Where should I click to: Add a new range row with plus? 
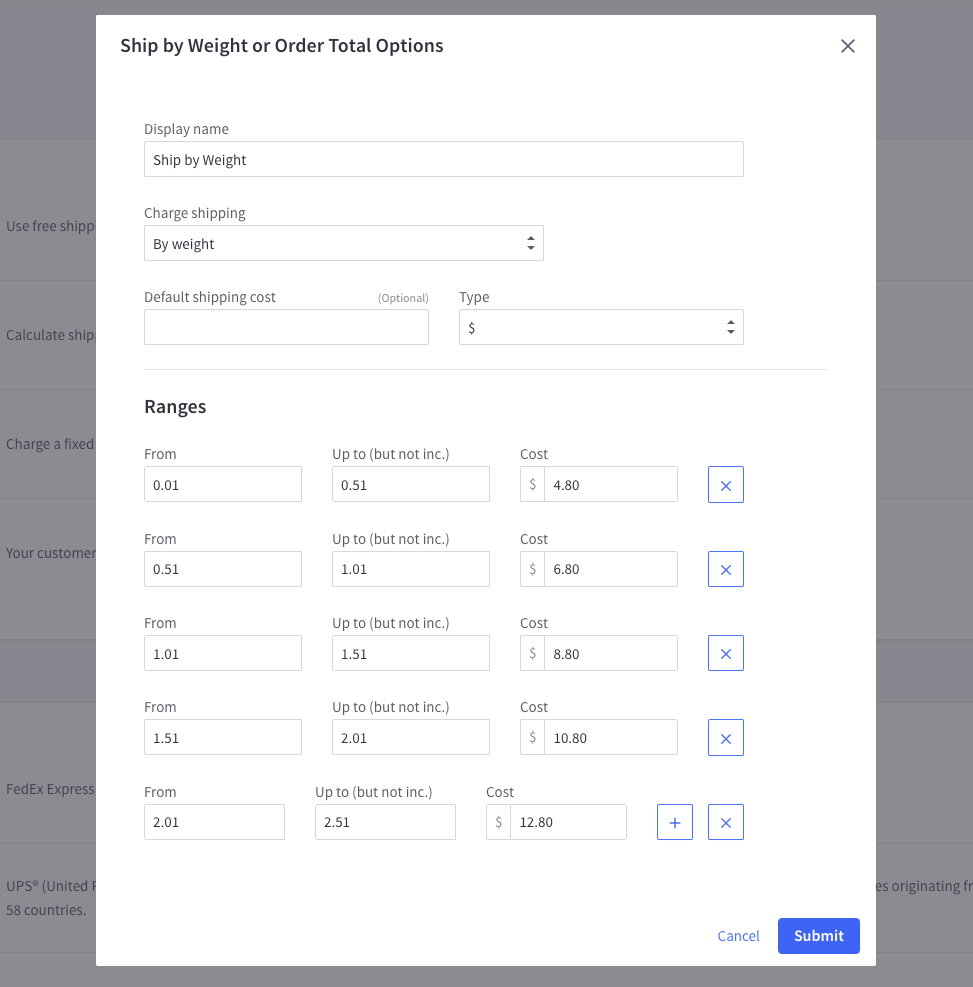tap(675, 822)
